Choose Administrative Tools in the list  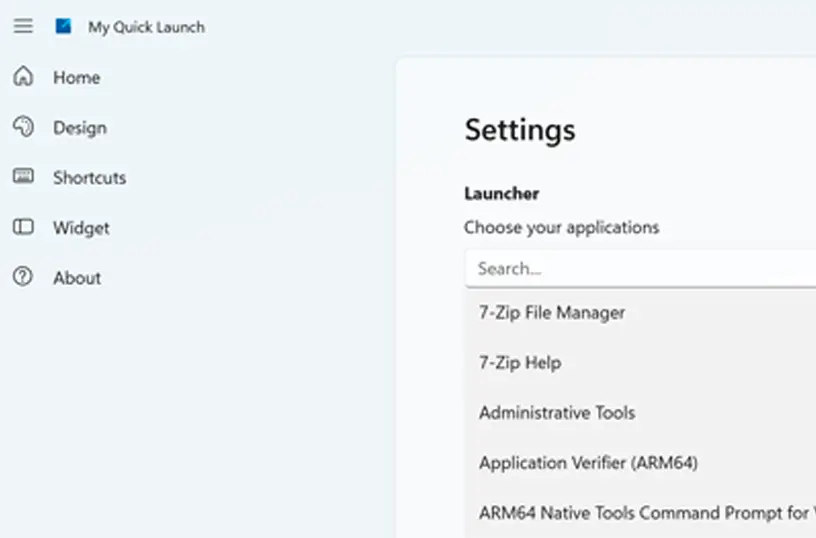(x=641, y=413)
